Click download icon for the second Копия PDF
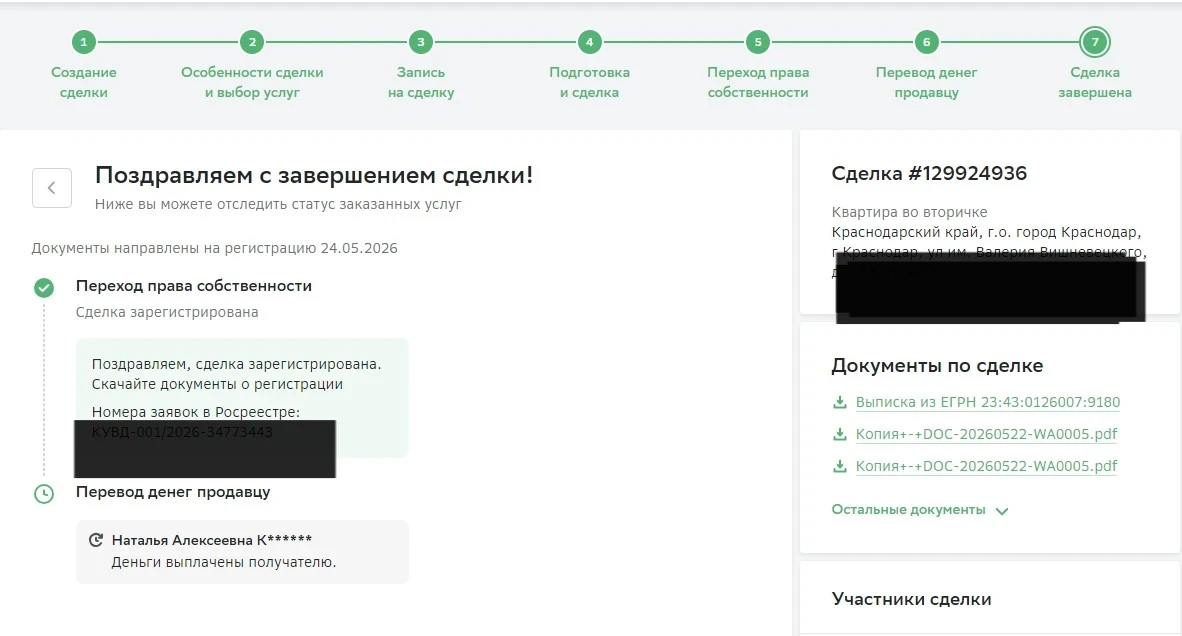Viewport: 1182px width, 636px height. [839, 466]
